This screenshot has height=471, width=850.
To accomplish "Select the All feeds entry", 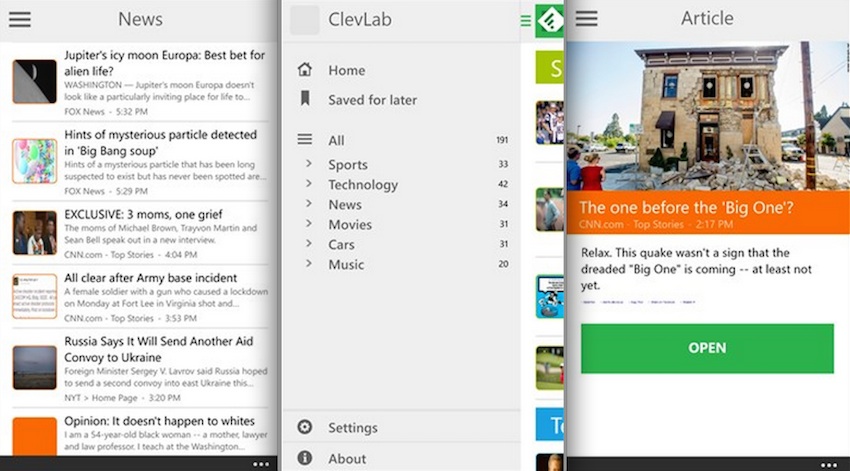I will coord(336,140).
